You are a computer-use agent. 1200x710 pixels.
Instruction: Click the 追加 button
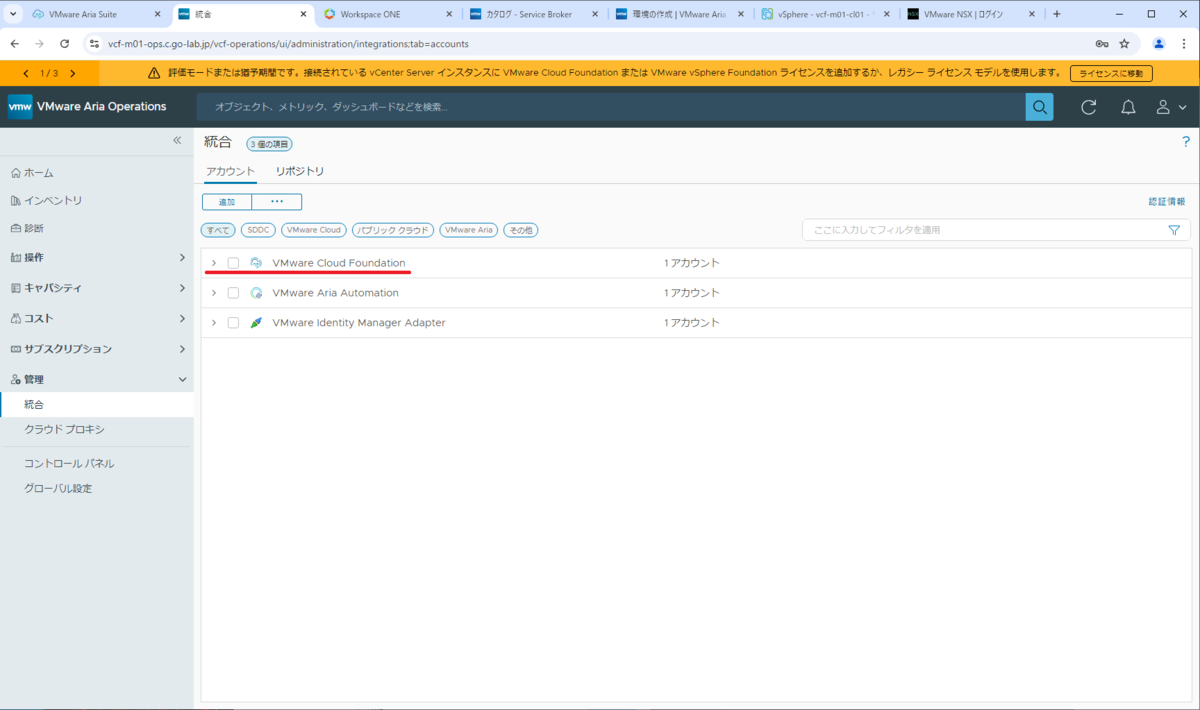[x=227, y=202]
